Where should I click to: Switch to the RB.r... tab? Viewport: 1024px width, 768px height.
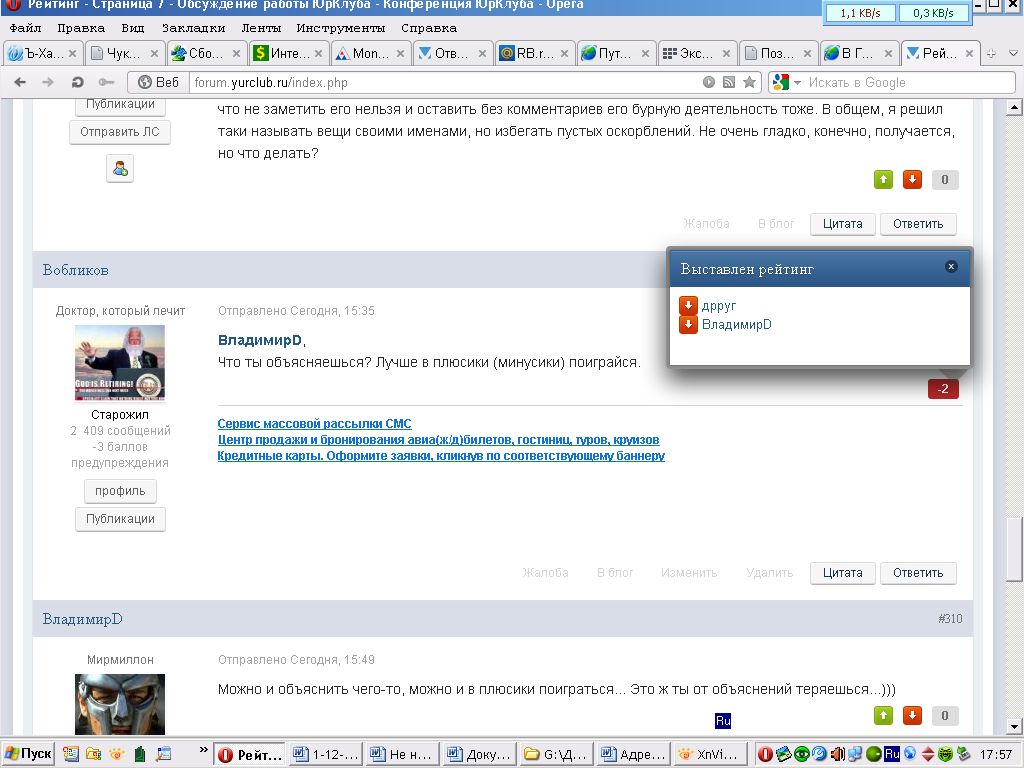click(x=533, y=53)
